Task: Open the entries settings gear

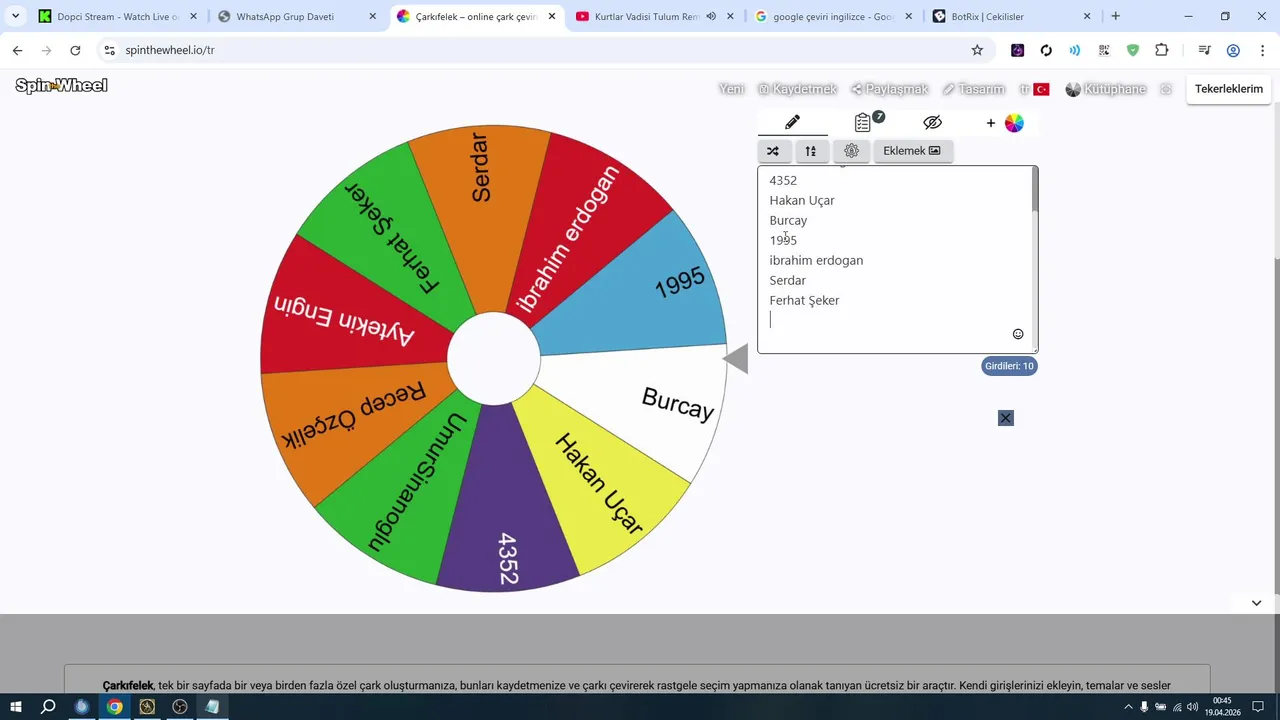Action: (851, 151)
